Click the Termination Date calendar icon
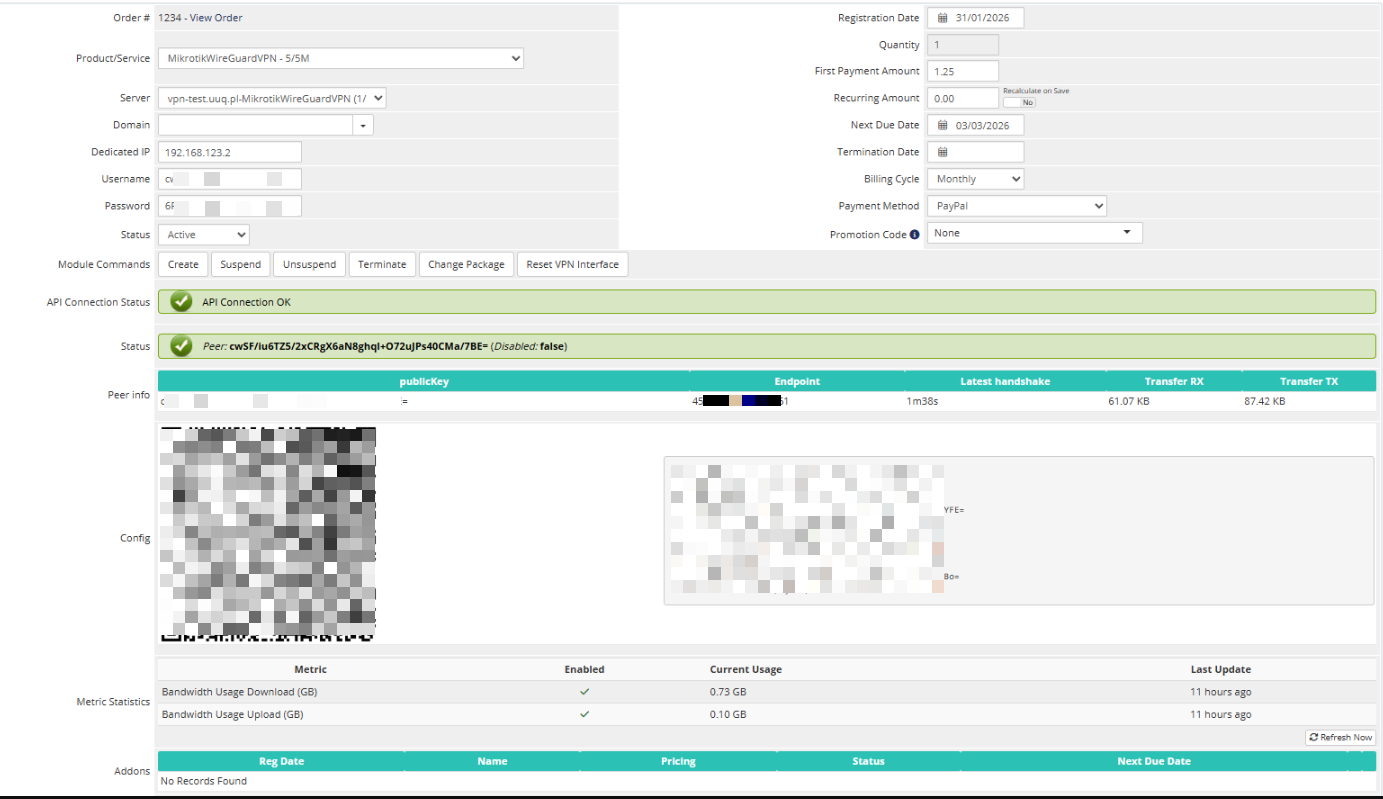This screenshot has height=799, width=1383. coord(942,153)
